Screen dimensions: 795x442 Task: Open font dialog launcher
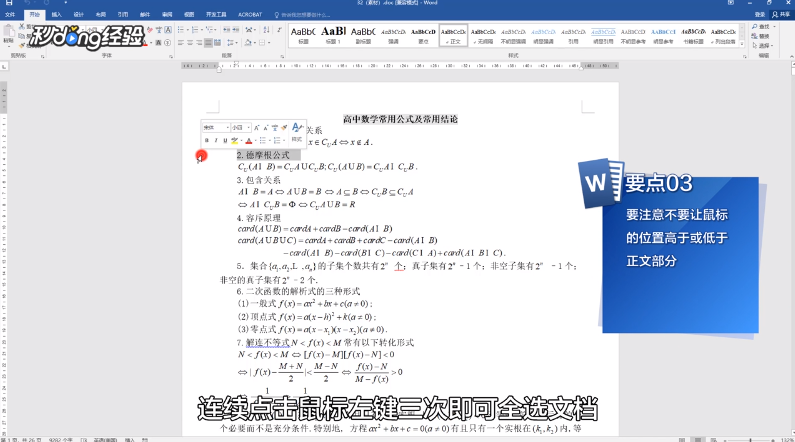tap(171, 56)
